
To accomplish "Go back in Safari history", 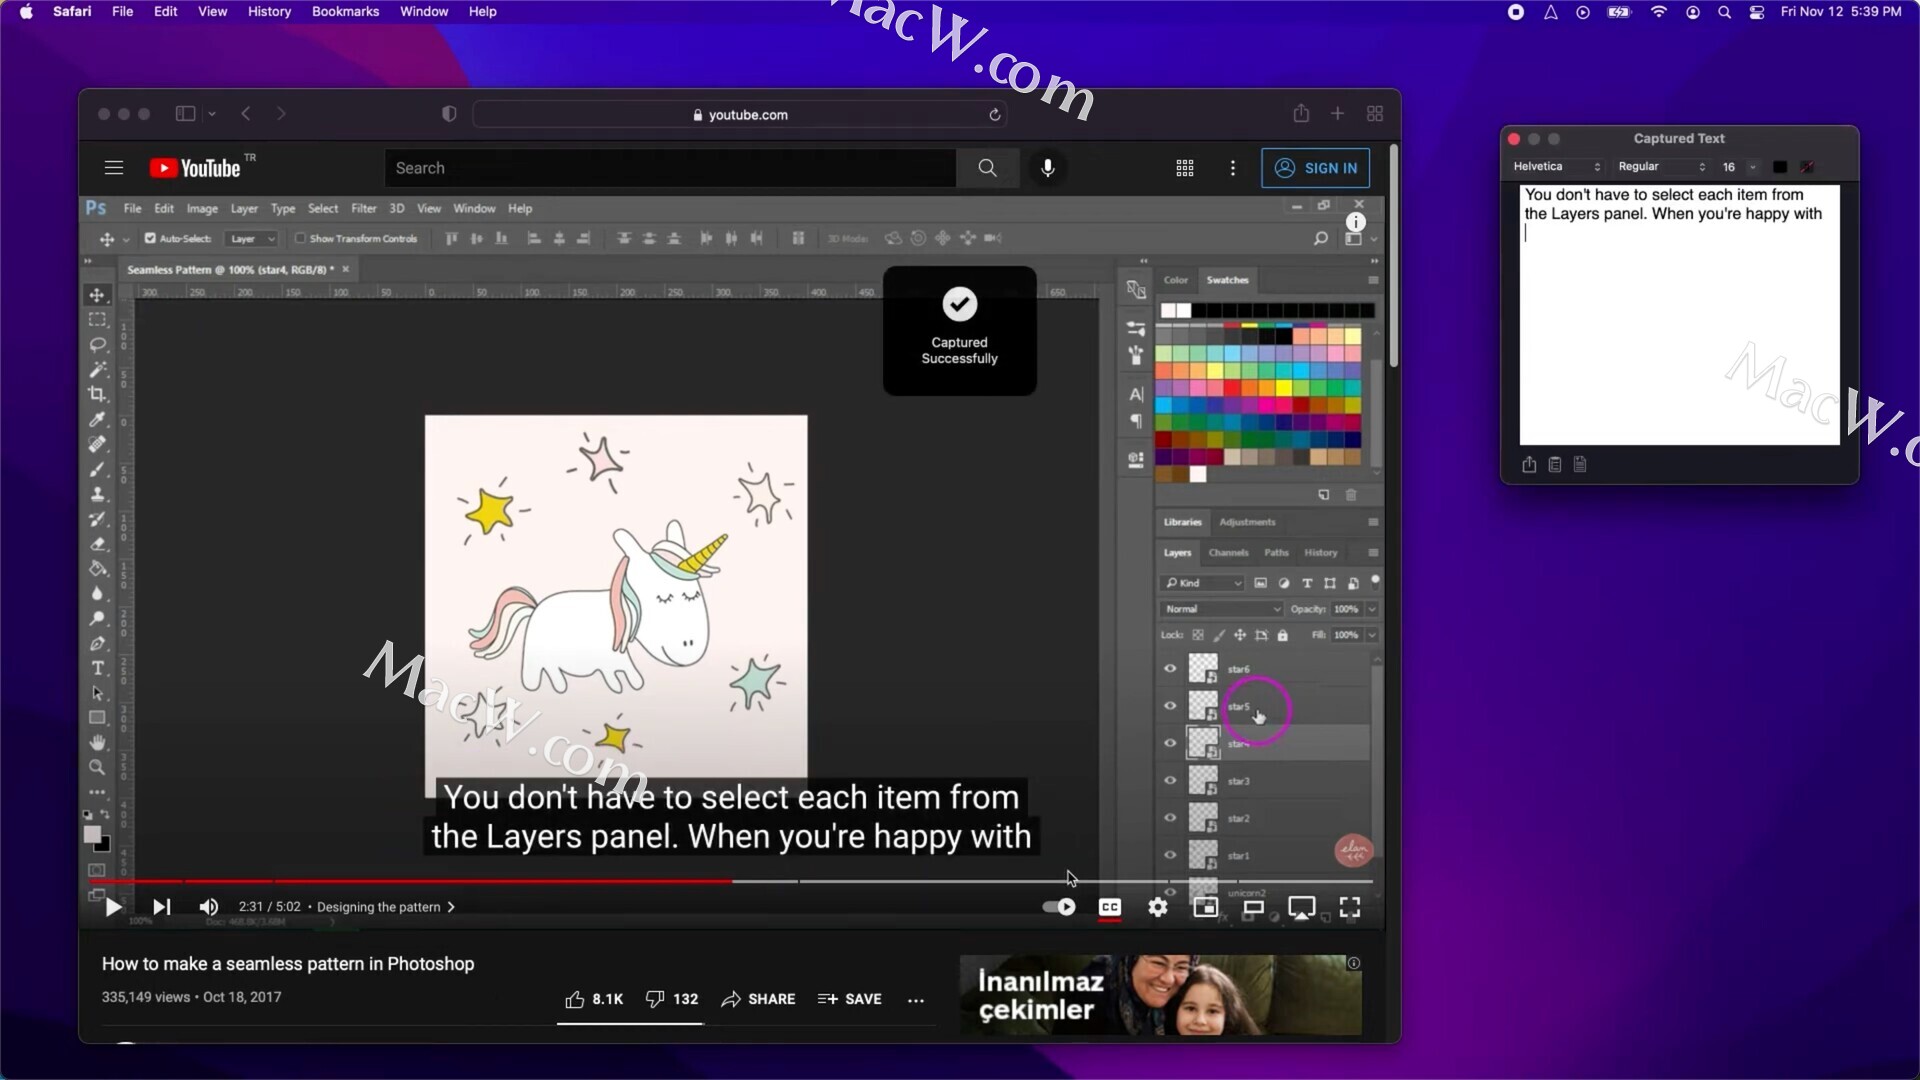I will coord(246,114).
